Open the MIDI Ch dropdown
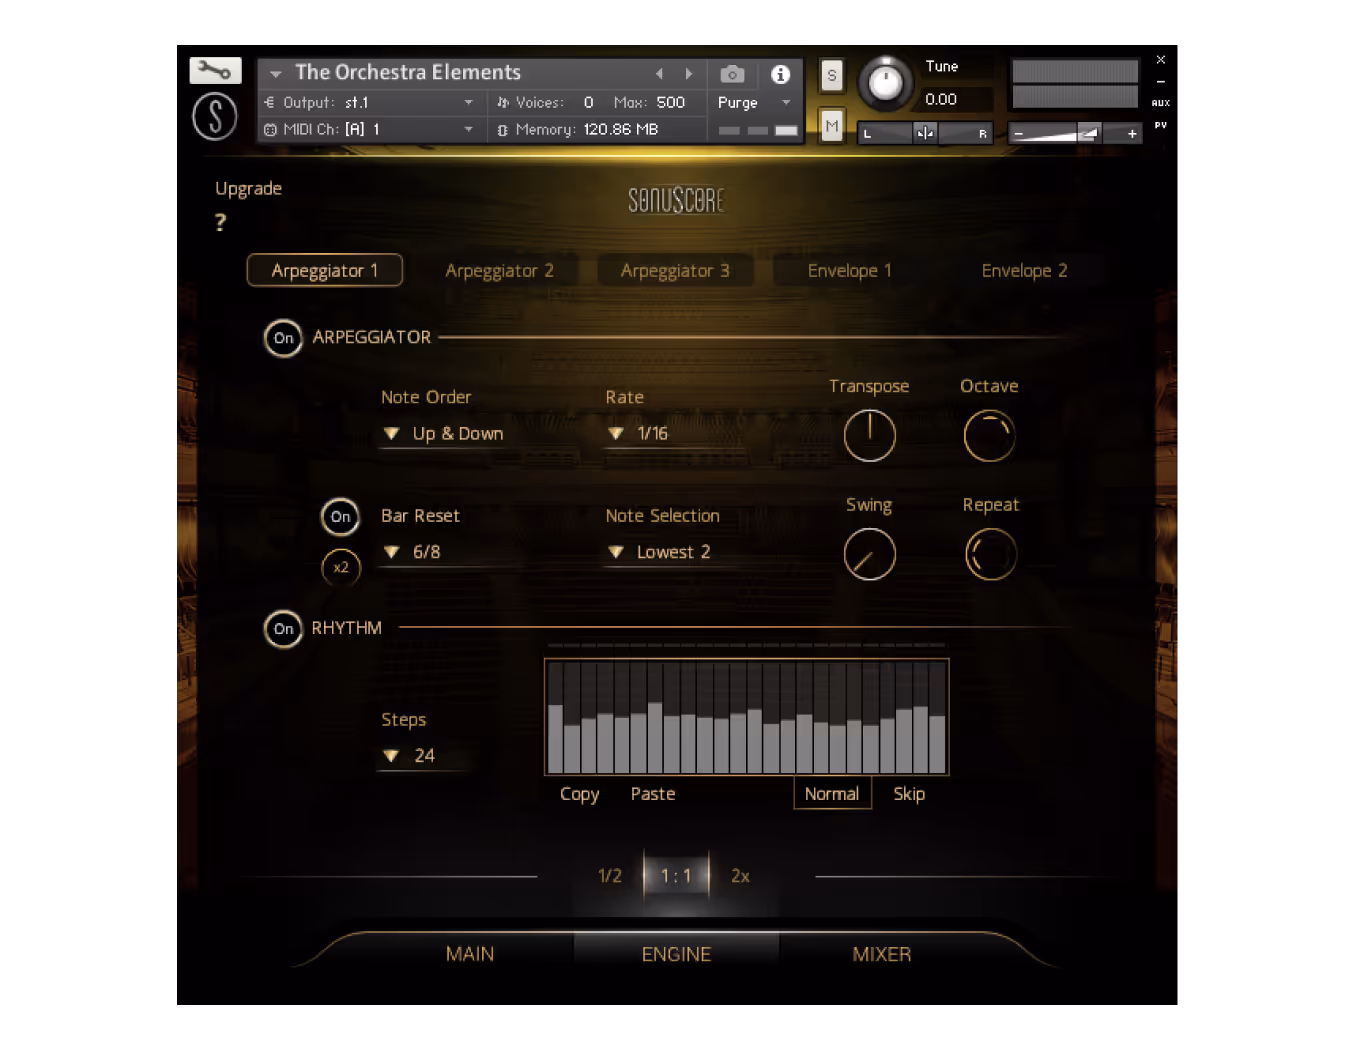Screen dimensions: 1356x1050 click(369, 129)
